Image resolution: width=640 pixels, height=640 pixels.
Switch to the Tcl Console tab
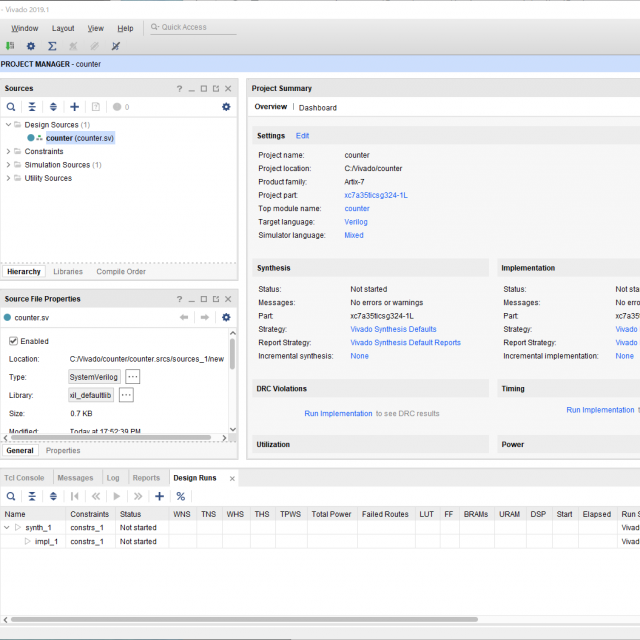coord(24,478)
